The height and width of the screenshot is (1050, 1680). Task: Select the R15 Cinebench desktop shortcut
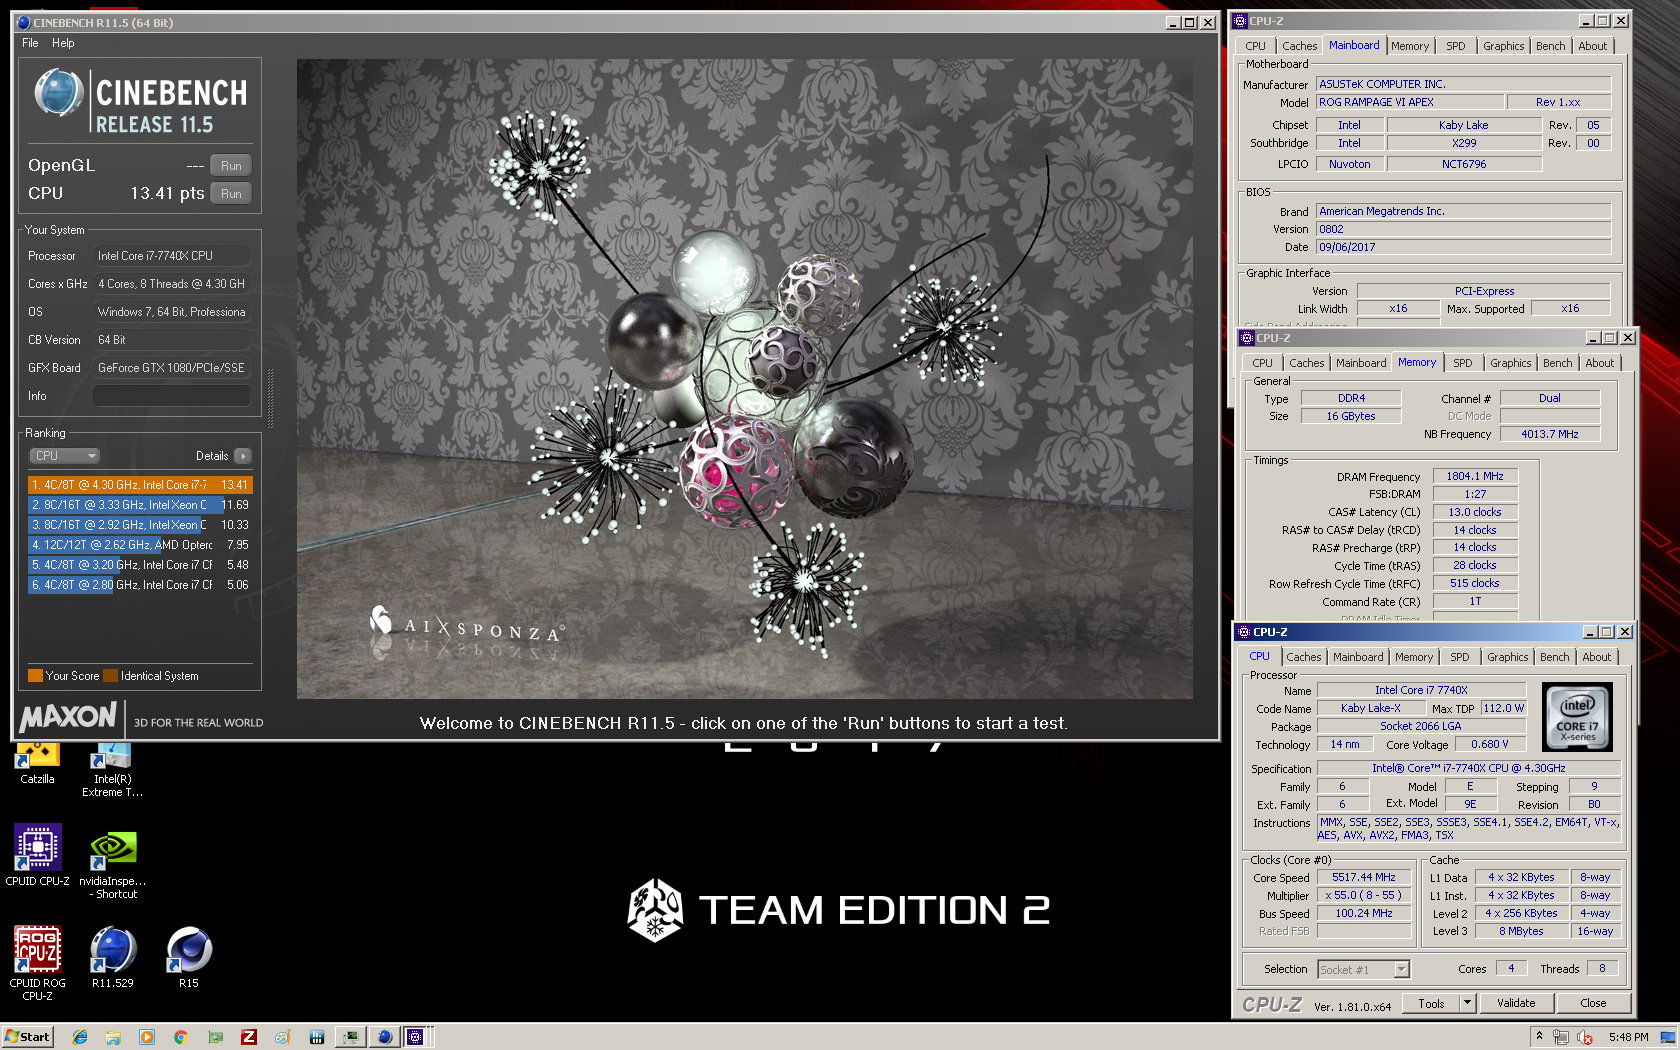click(189, 957)
